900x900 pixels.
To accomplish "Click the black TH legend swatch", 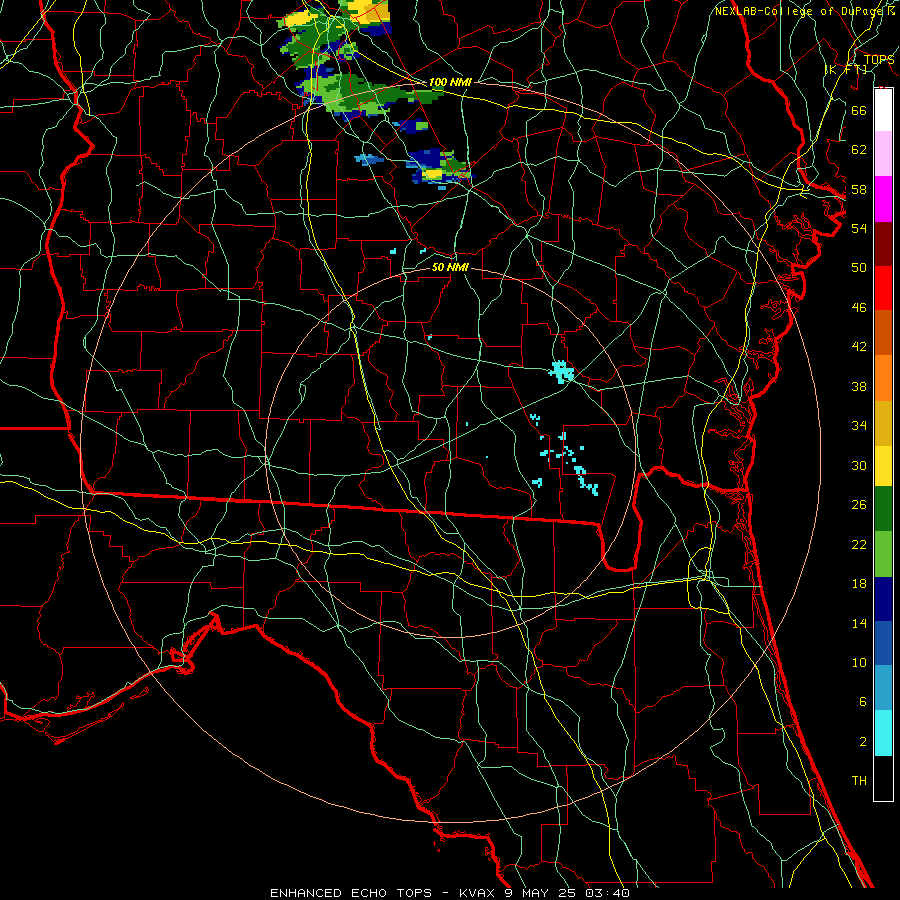I will tap(883, 778).
